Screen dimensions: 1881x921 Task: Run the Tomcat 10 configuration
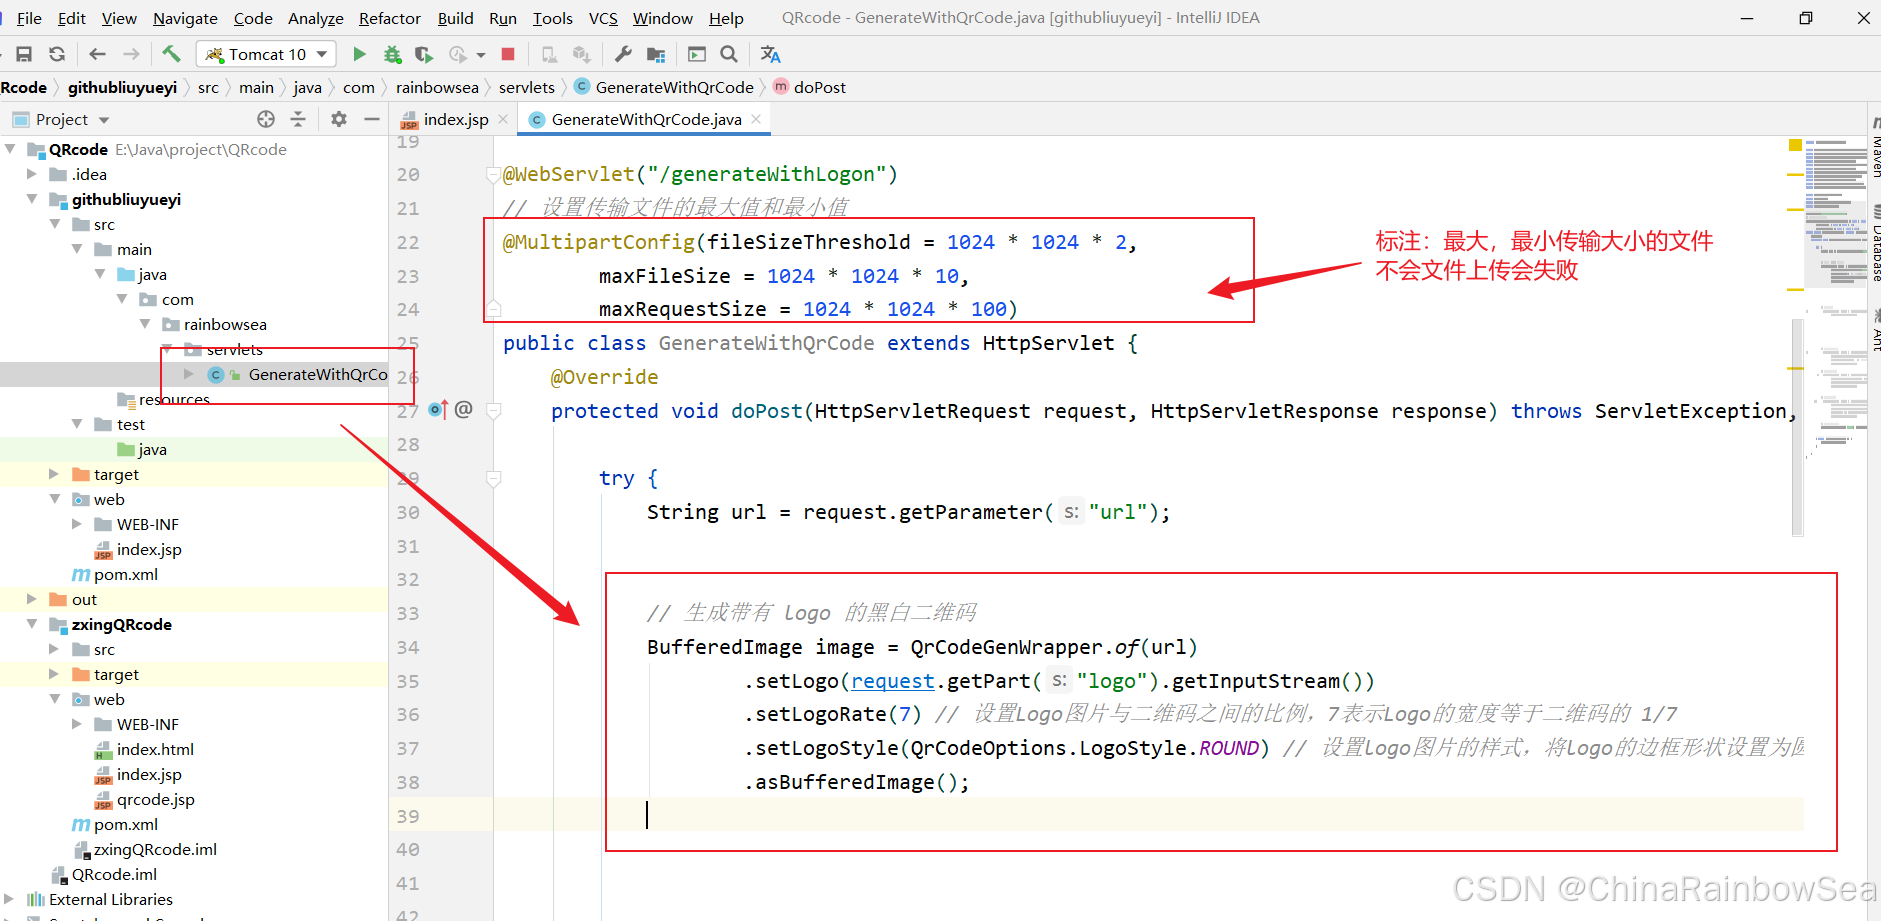[x=360, y=54]
